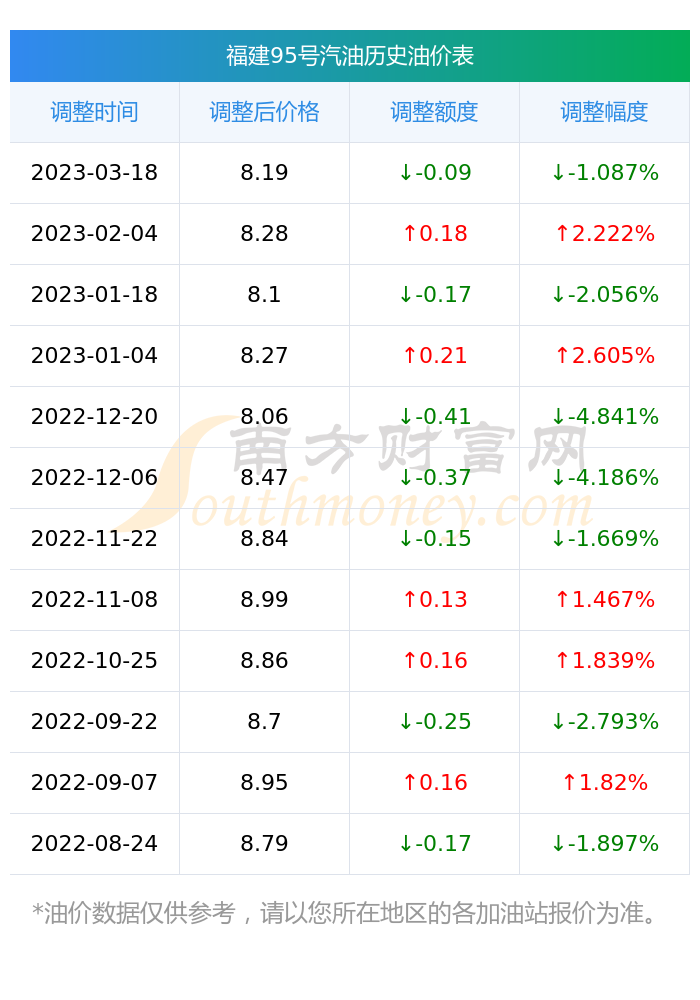
Task: Click the price 8.79 cell
Action: [x=264, y=844]
